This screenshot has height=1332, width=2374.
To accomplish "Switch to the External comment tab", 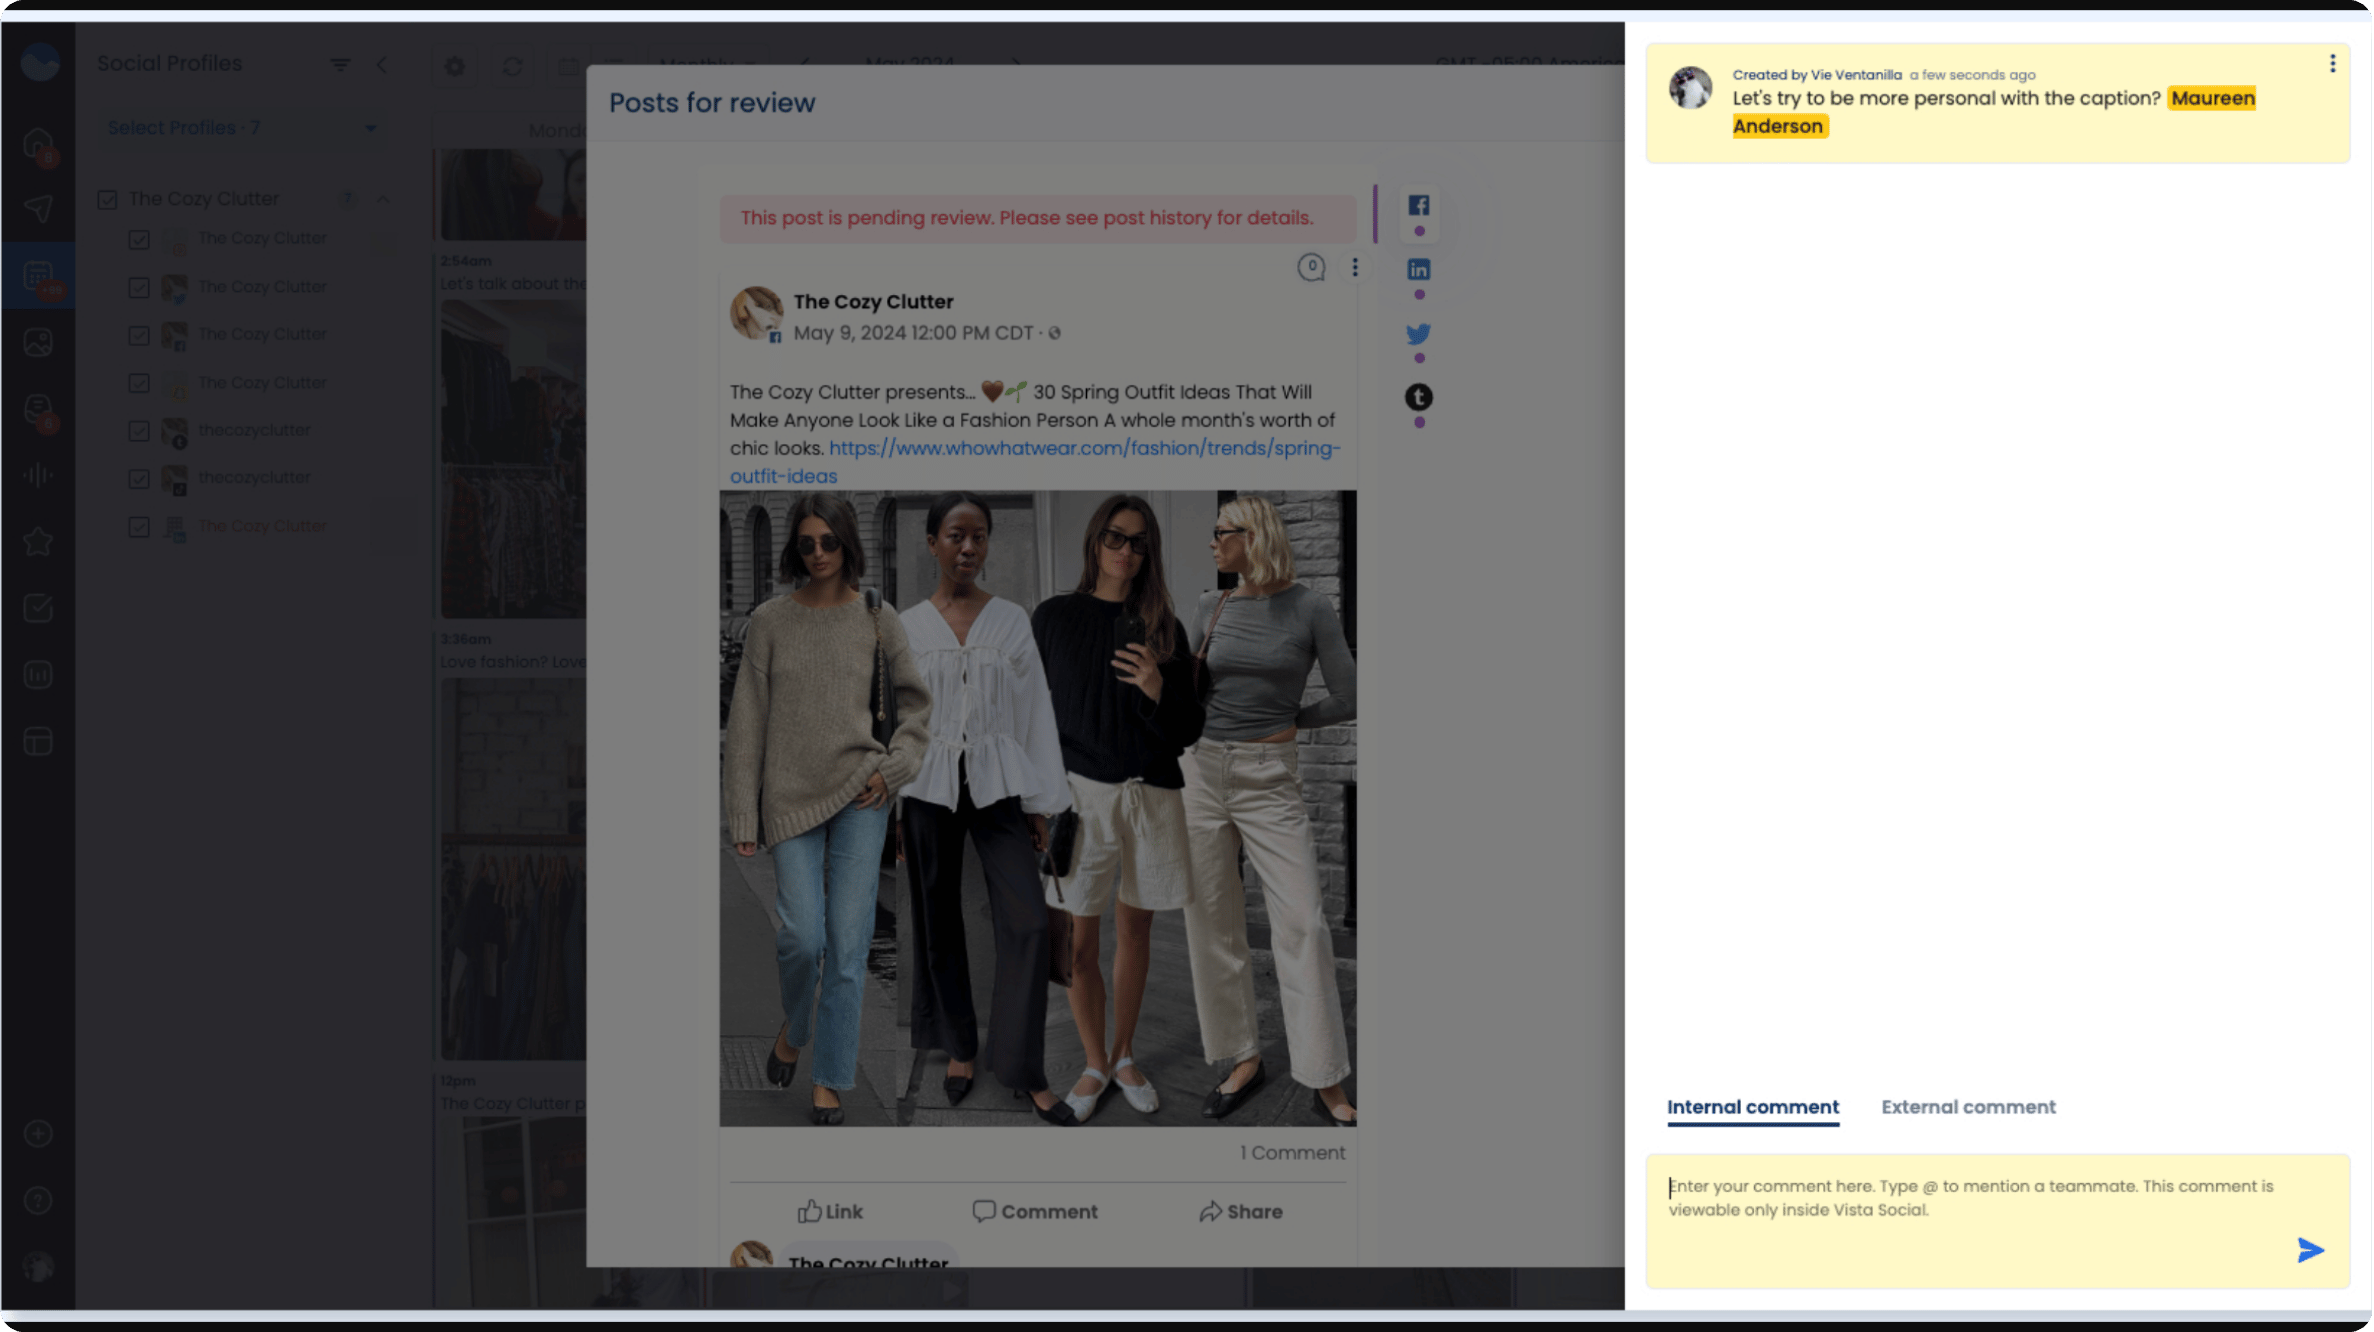I will 1967,1107.
